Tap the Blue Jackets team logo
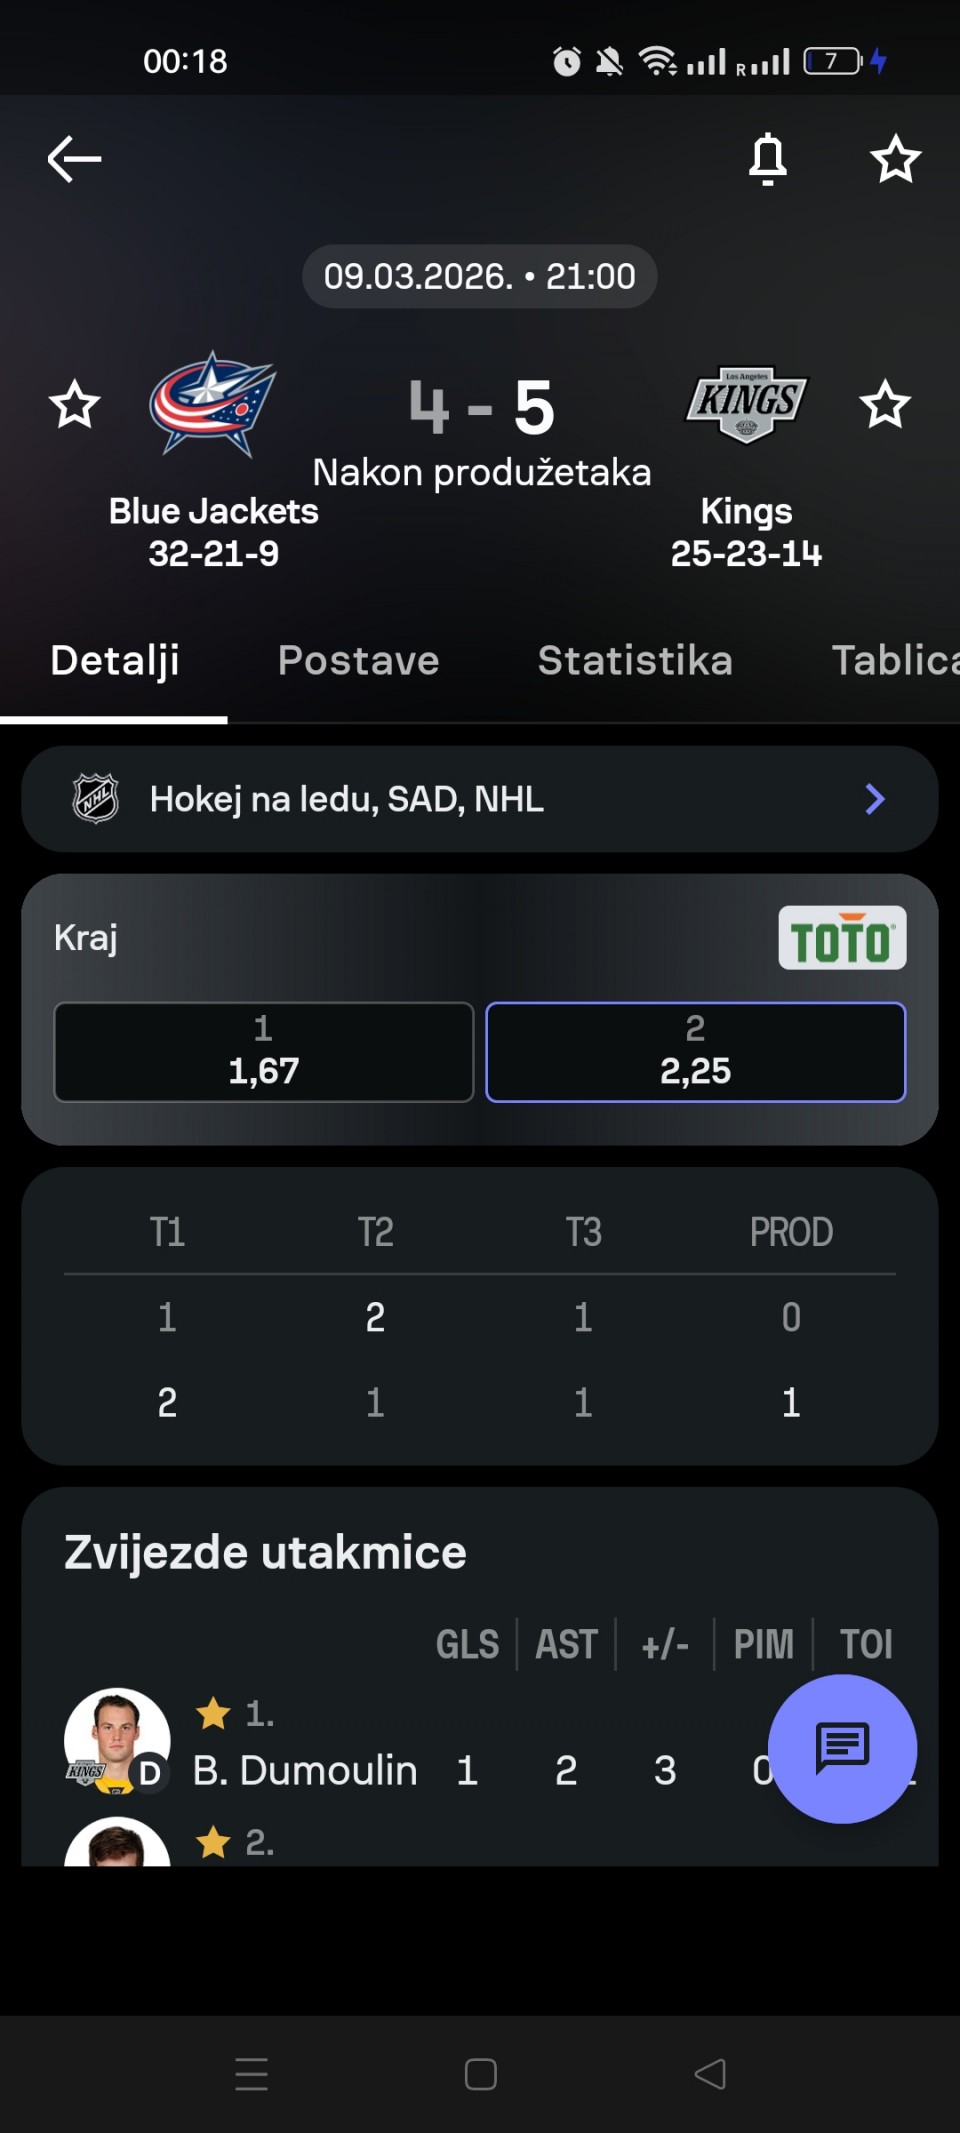The height and width of the screenshot is (2133, 960). coord(212,405)
